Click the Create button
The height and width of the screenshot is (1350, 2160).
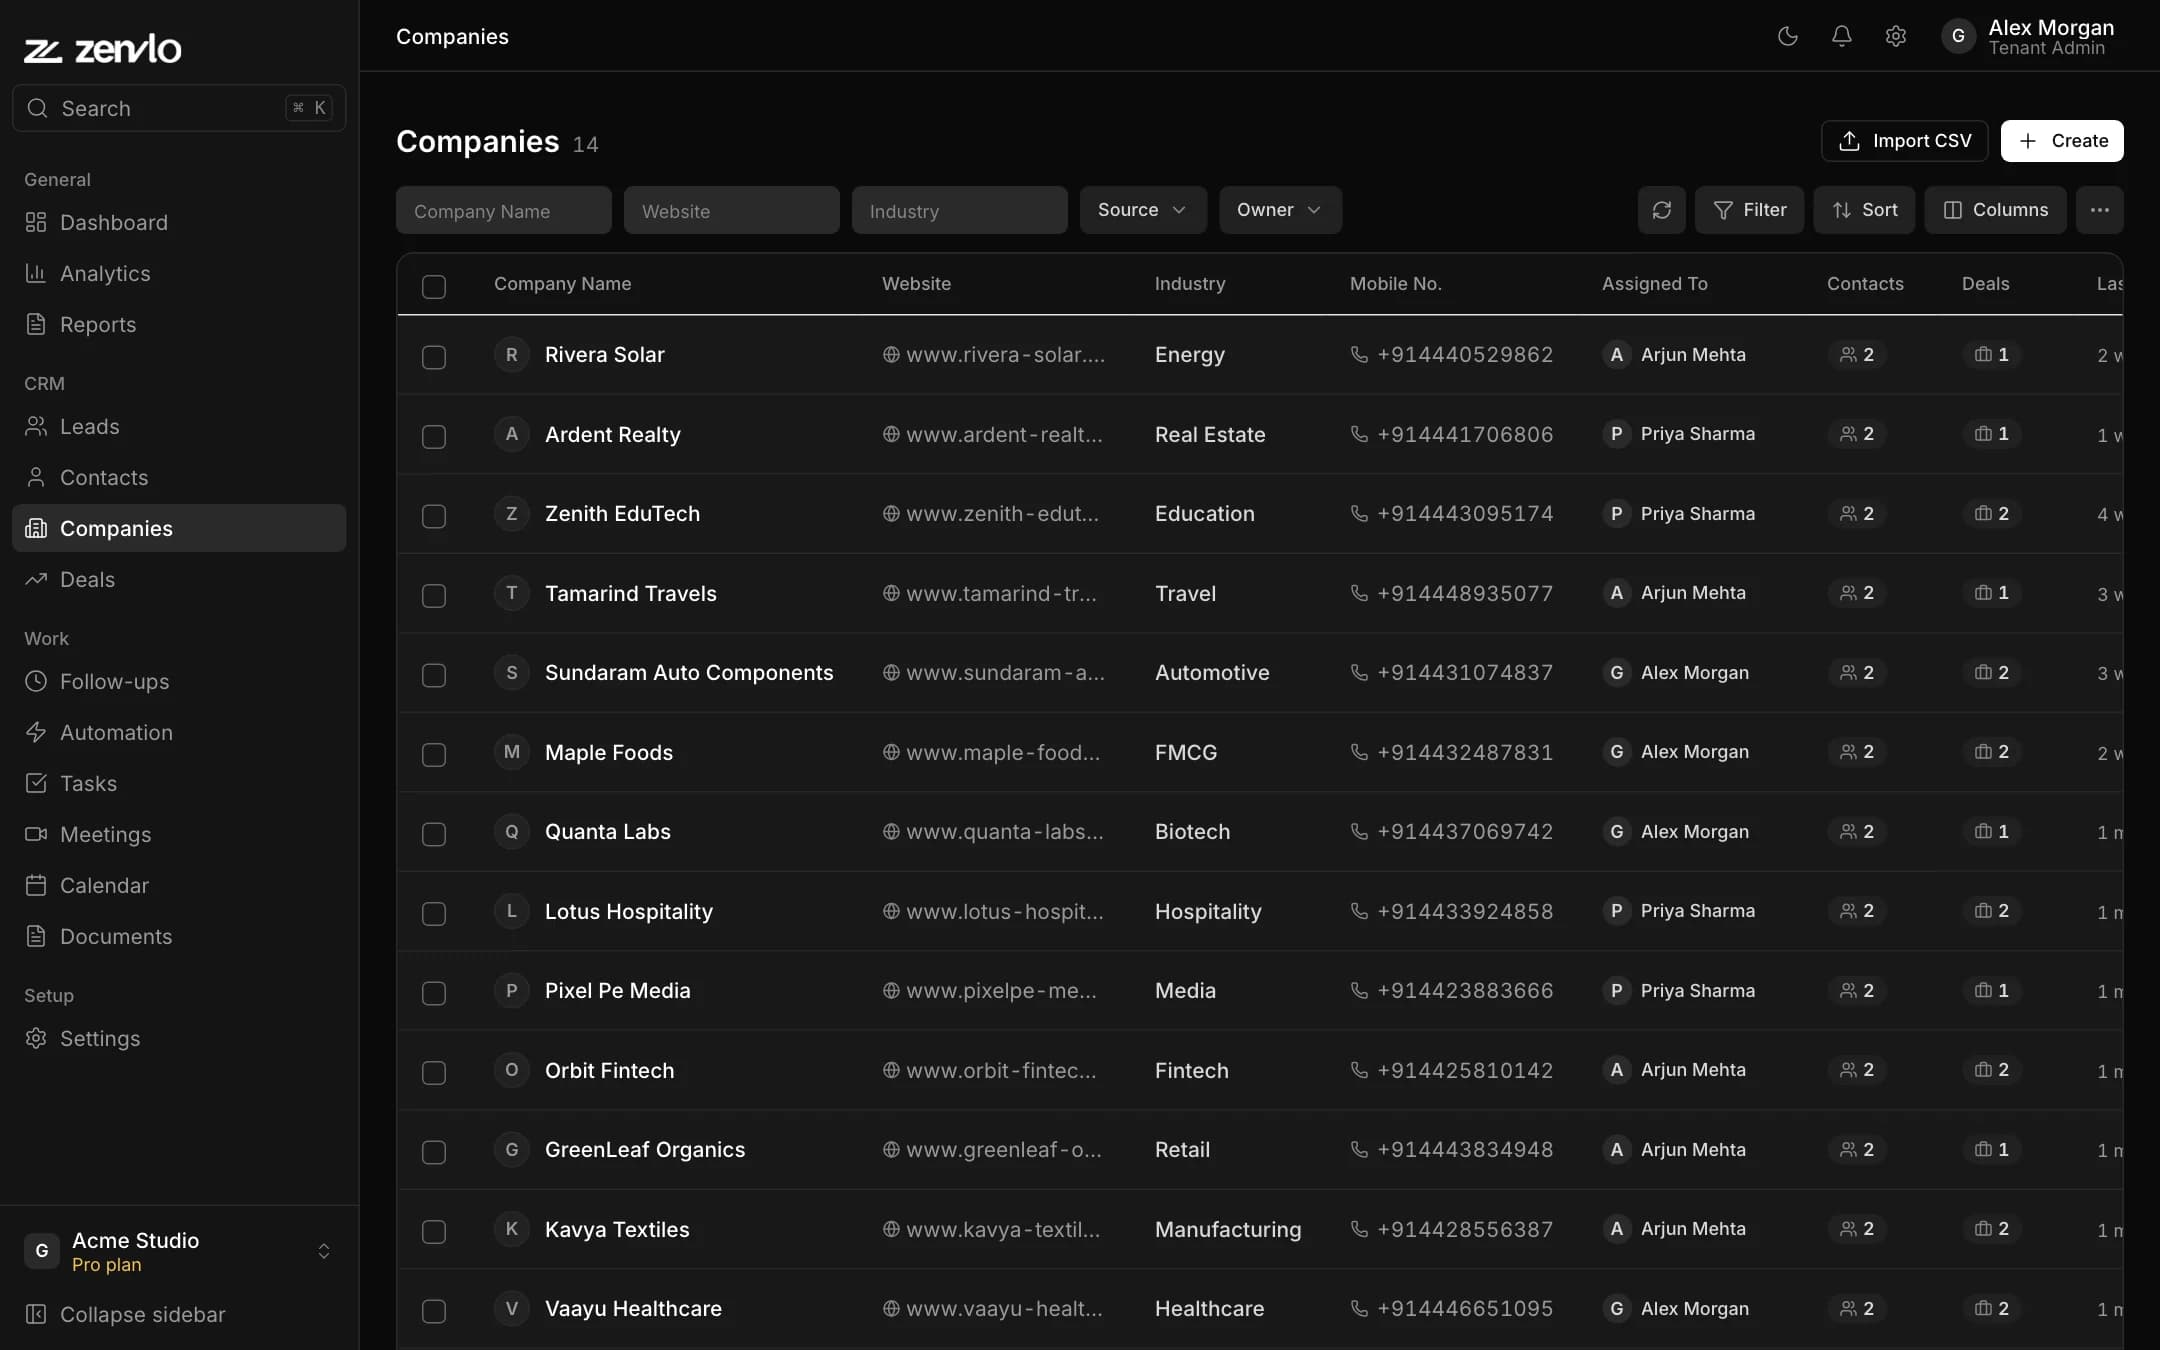(x=2062, y=141)
